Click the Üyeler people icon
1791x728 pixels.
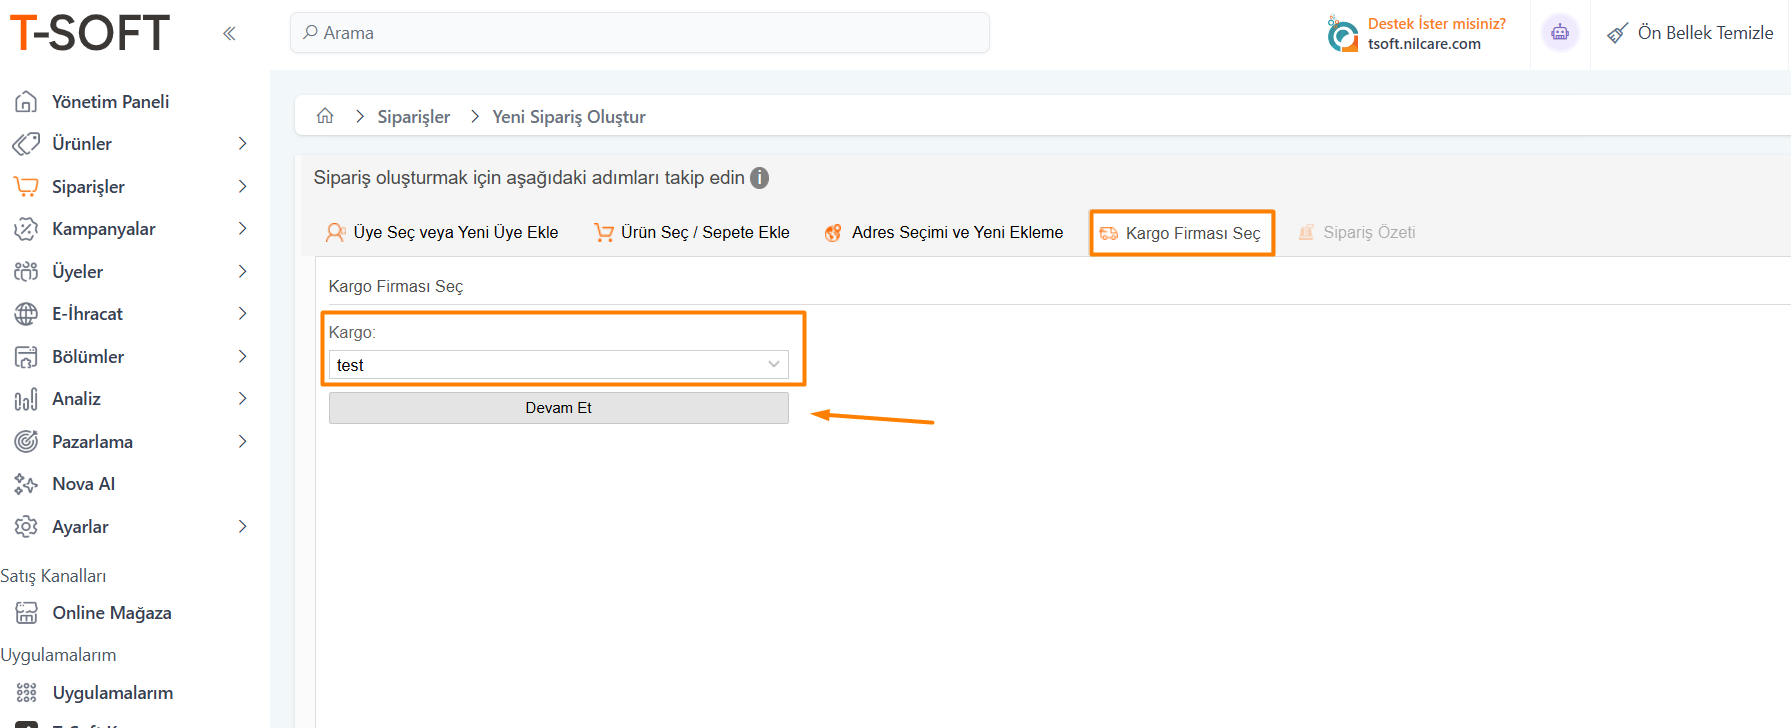click(x=26, y=272)
